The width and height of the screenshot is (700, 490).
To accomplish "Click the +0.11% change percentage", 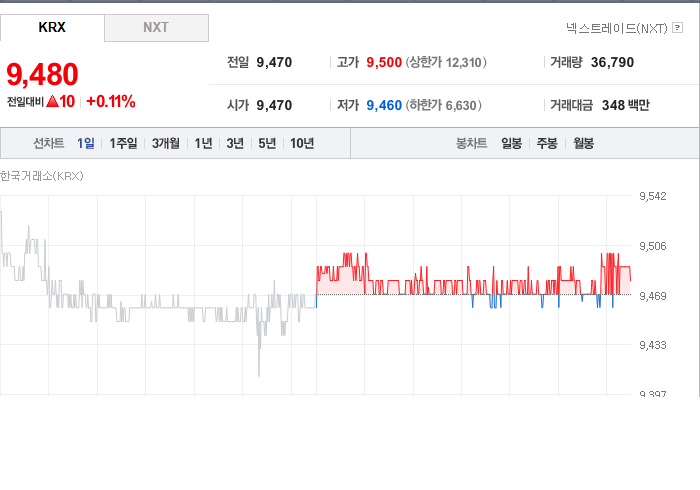I will coord(111,101).
